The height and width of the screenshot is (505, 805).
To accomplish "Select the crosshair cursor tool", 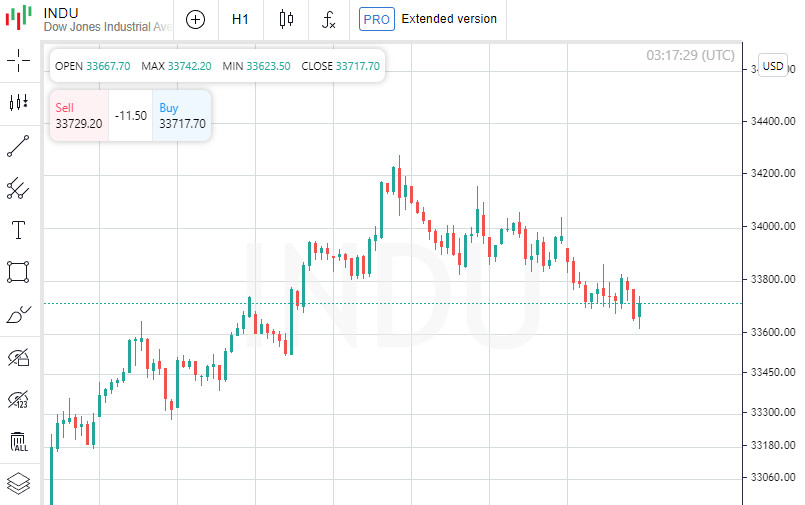I will tap(19, 60).
